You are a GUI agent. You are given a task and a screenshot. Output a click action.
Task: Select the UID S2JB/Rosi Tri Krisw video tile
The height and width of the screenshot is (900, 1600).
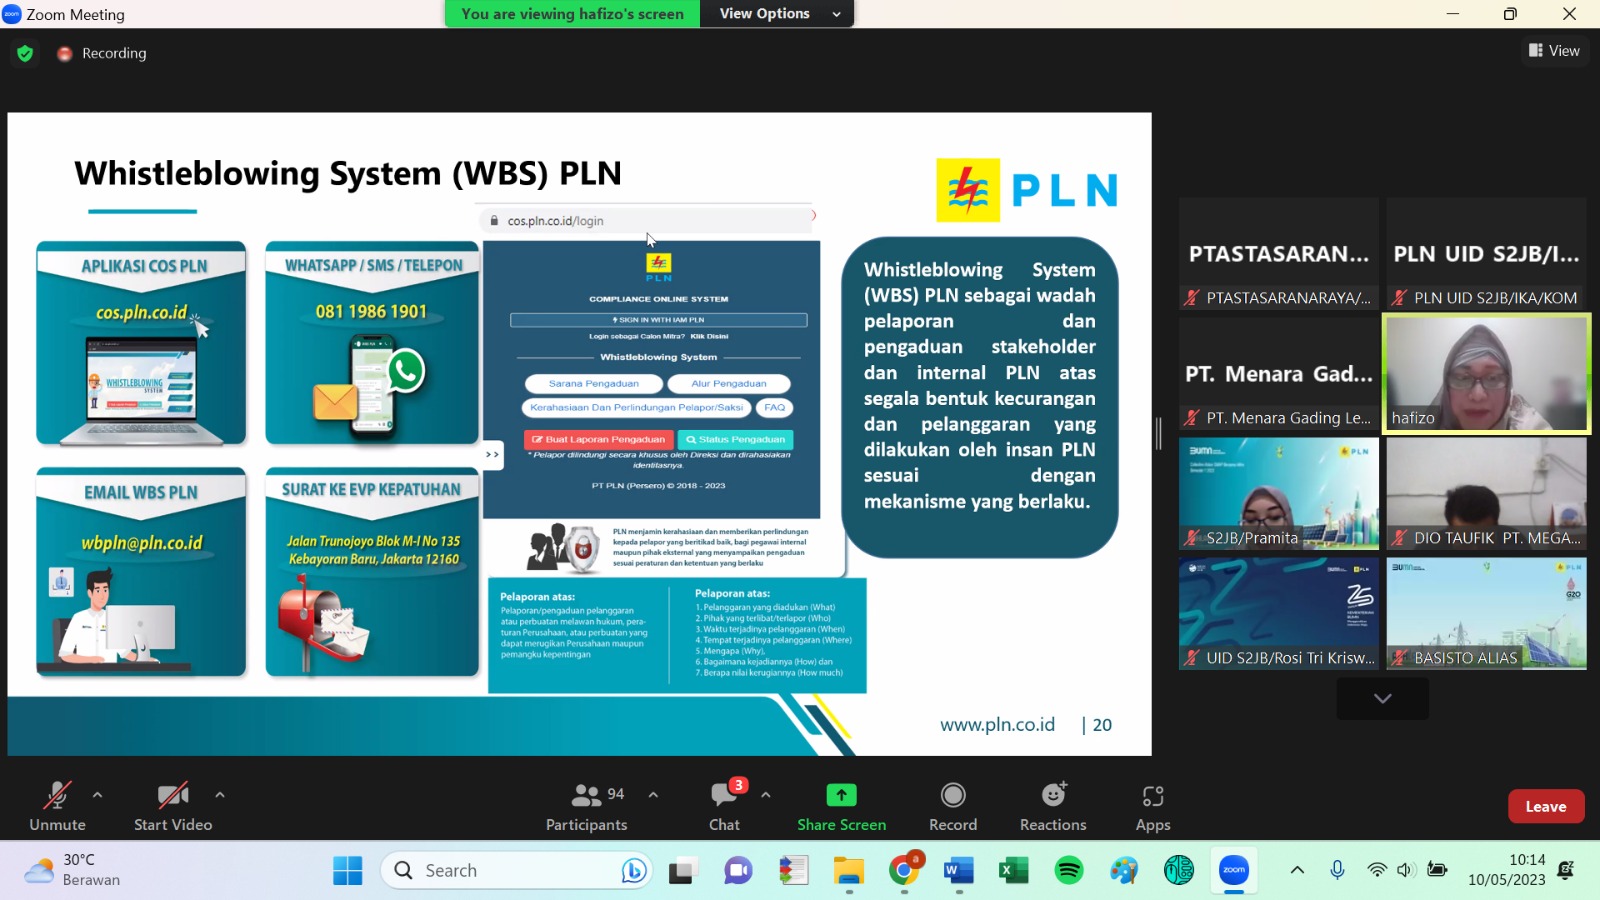[1279, 613]
